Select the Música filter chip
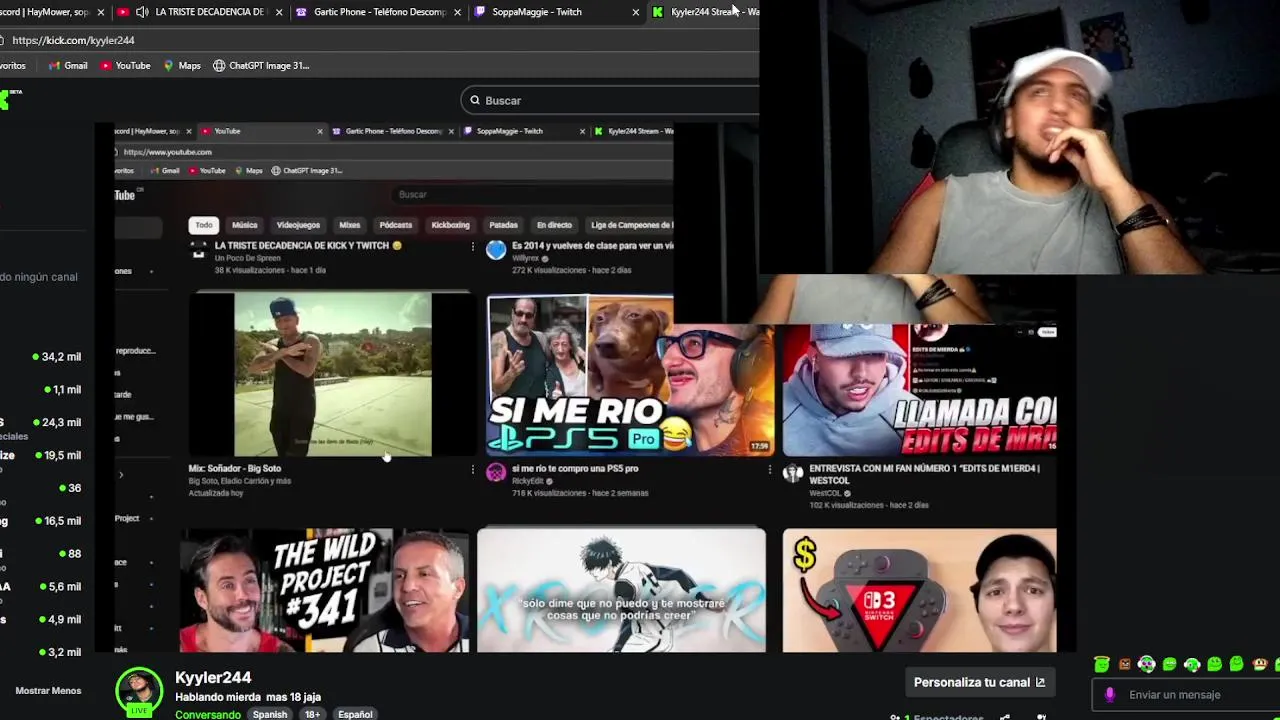This screenshot has width=1280, height=720. coord(244,225)
